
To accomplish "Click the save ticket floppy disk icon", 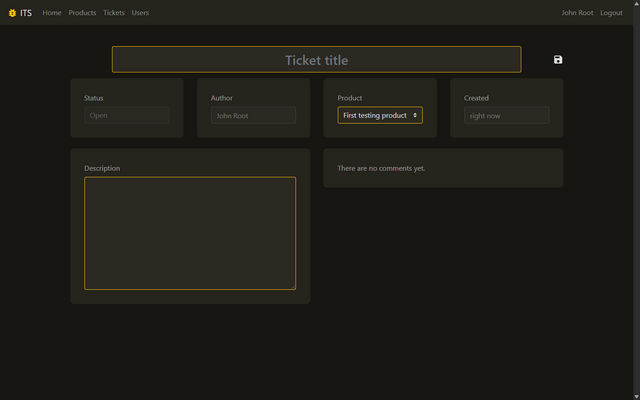I will click(558, 60).
